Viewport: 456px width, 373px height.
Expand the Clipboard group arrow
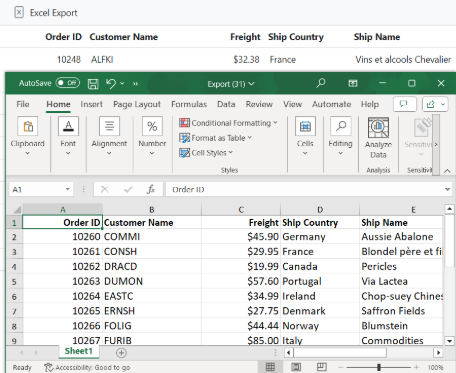click(28, 153)
